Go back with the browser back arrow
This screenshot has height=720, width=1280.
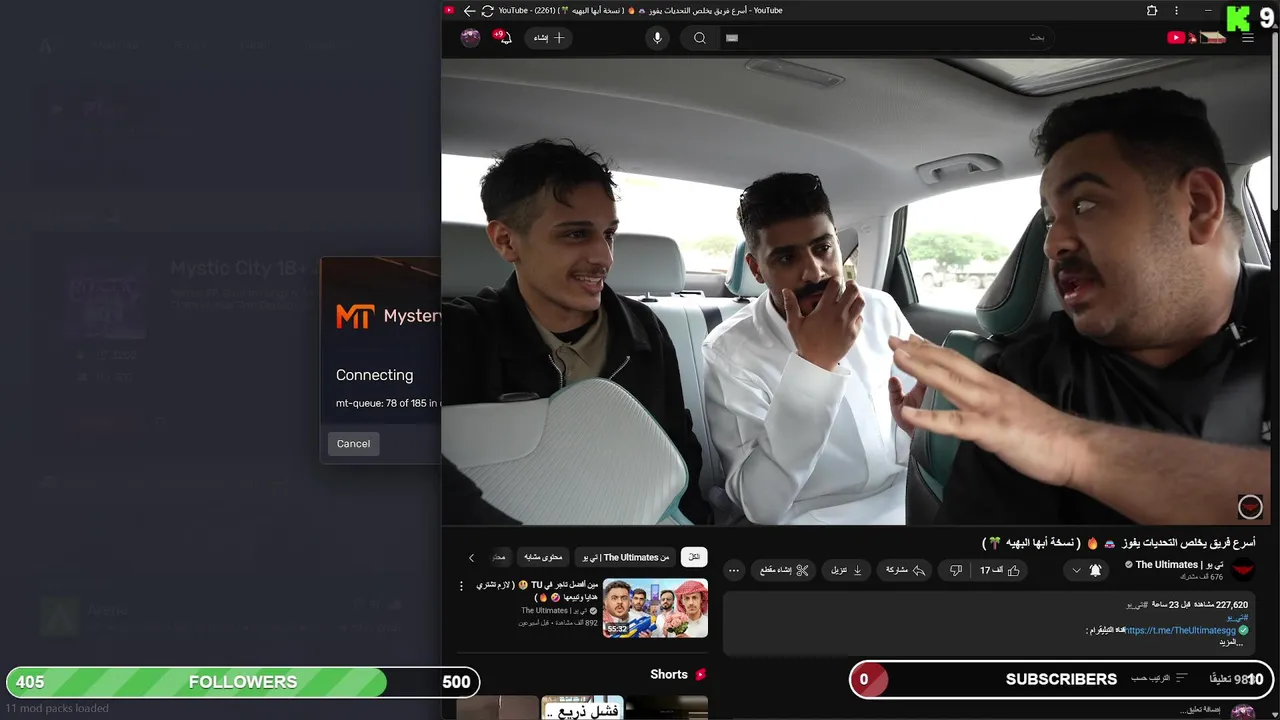[x=468, y=11]
